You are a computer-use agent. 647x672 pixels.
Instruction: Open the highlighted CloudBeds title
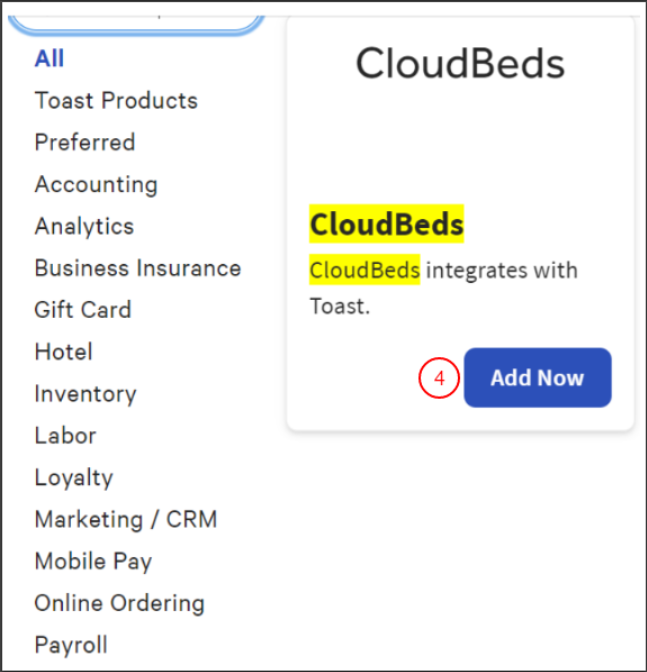(x=386, y=225)
